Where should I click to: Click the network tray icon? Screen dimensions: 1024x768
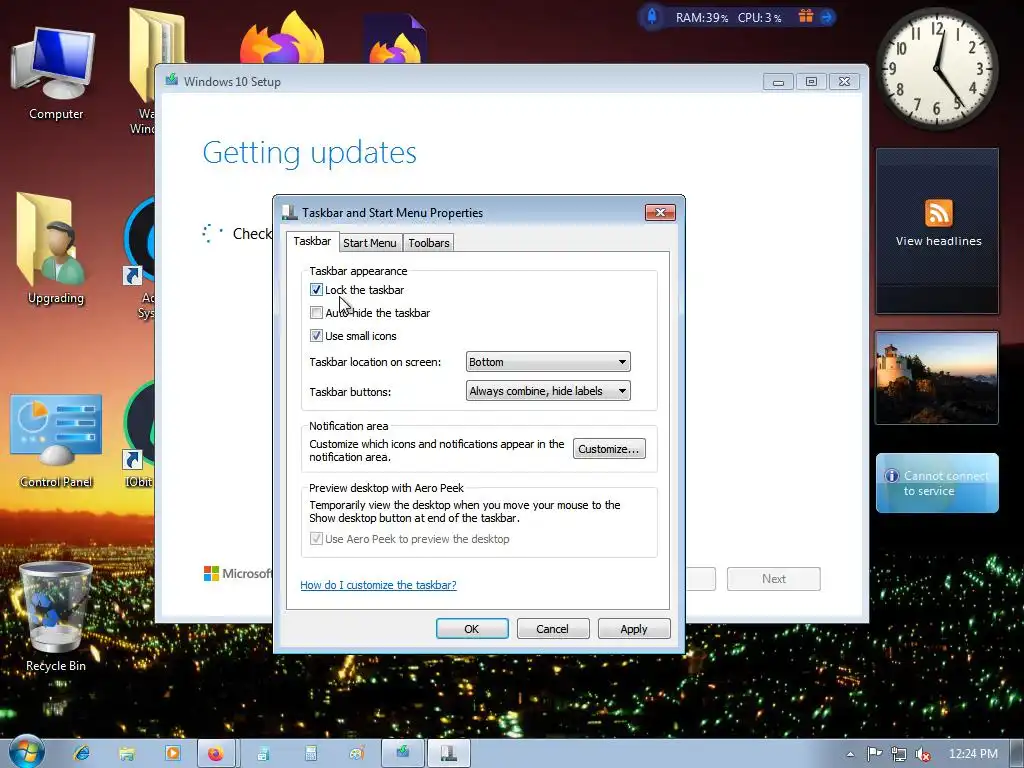[899, 754]
